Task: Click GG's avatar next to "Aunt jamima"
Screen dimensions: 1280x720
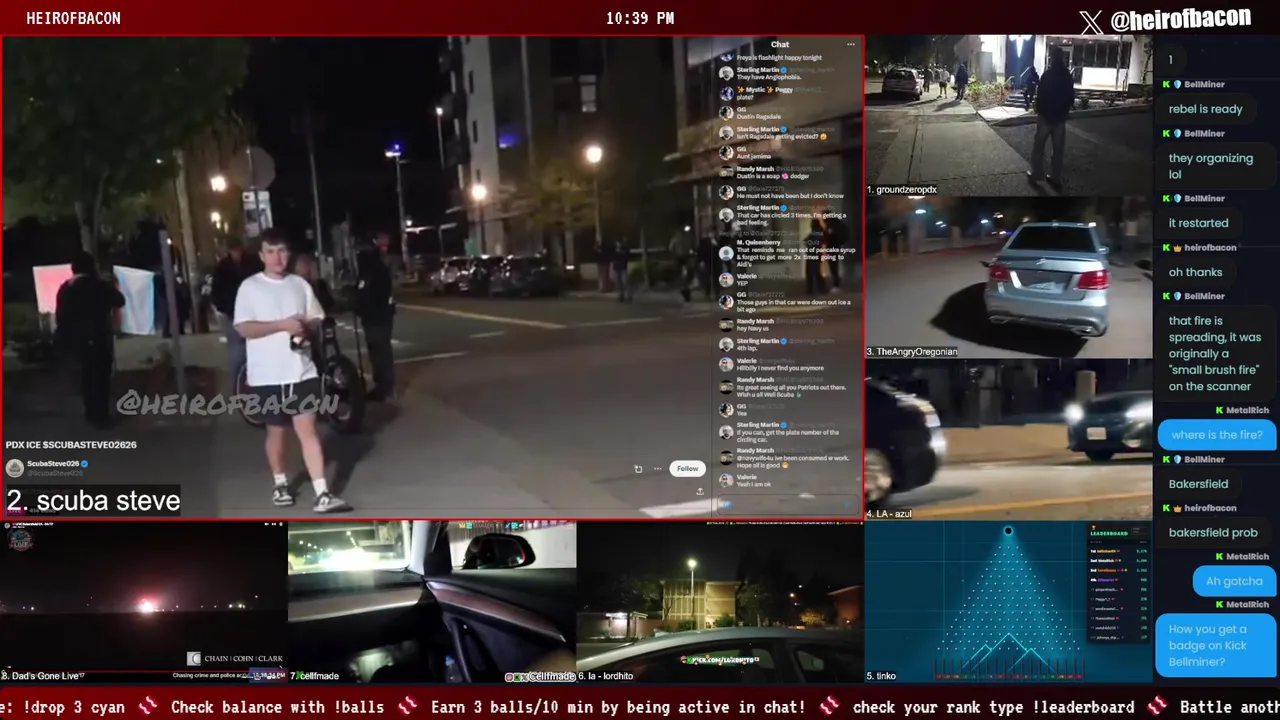Action: point(727,153)
